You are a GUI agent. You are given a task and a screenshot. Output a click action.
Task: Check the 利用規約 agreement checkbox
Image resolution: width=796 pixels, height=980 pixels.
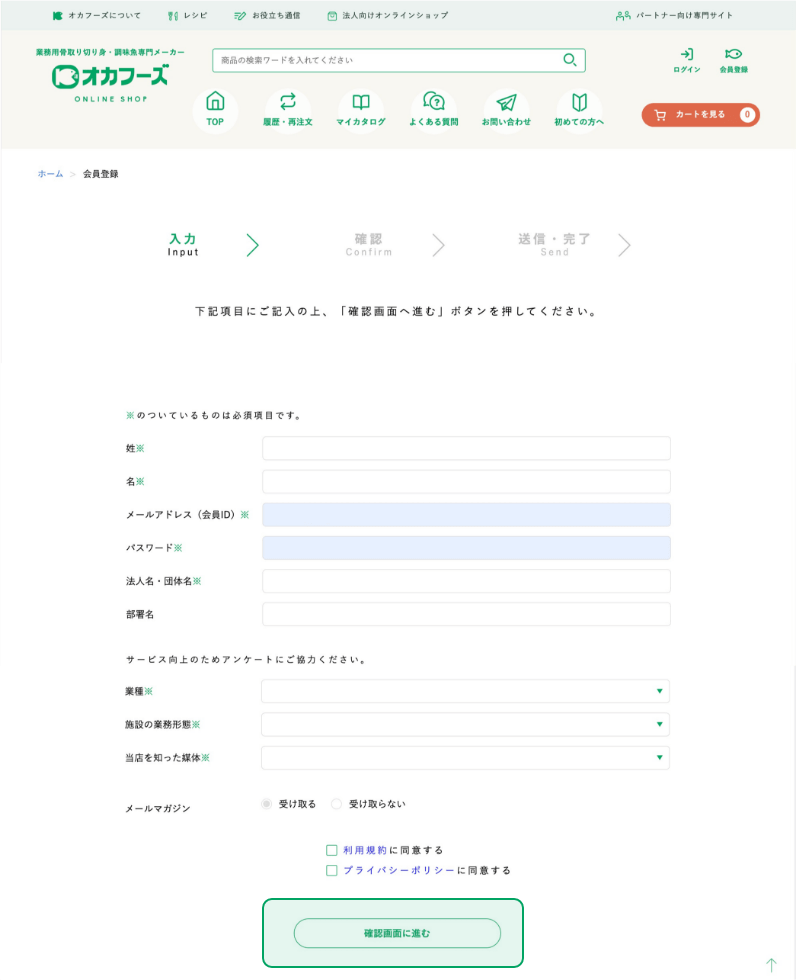332,850
